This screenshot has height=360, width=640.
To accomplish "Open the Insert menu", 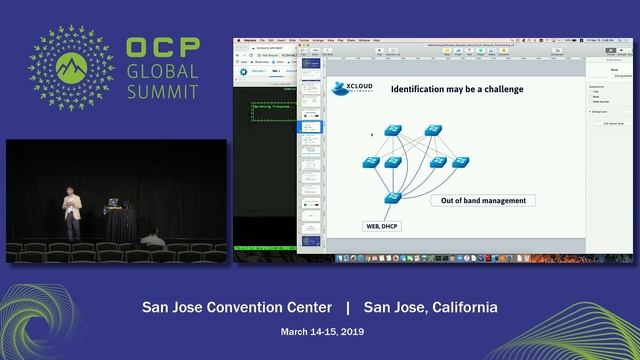I will point(282,40).
